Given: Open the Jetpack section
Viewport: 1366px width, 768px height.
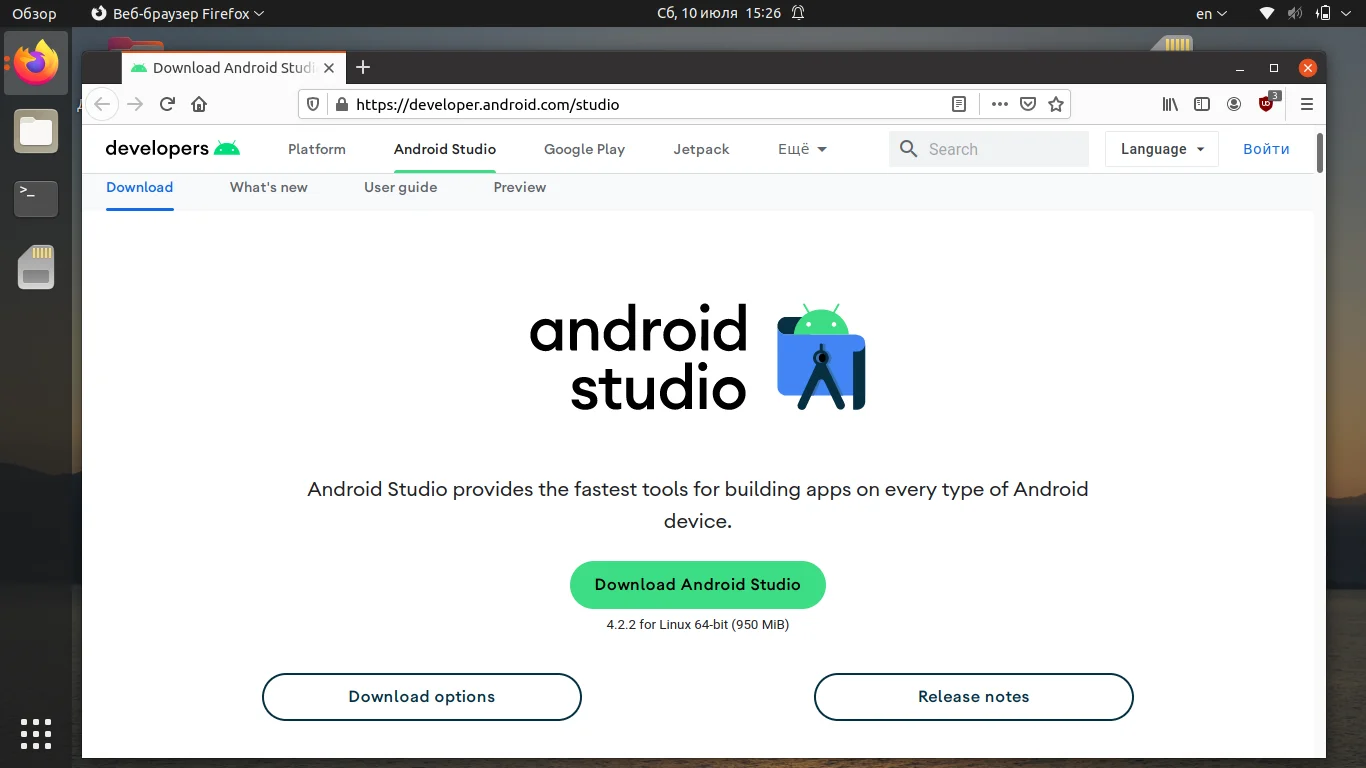Looking at the screenshot, I should tap(701, 149).
